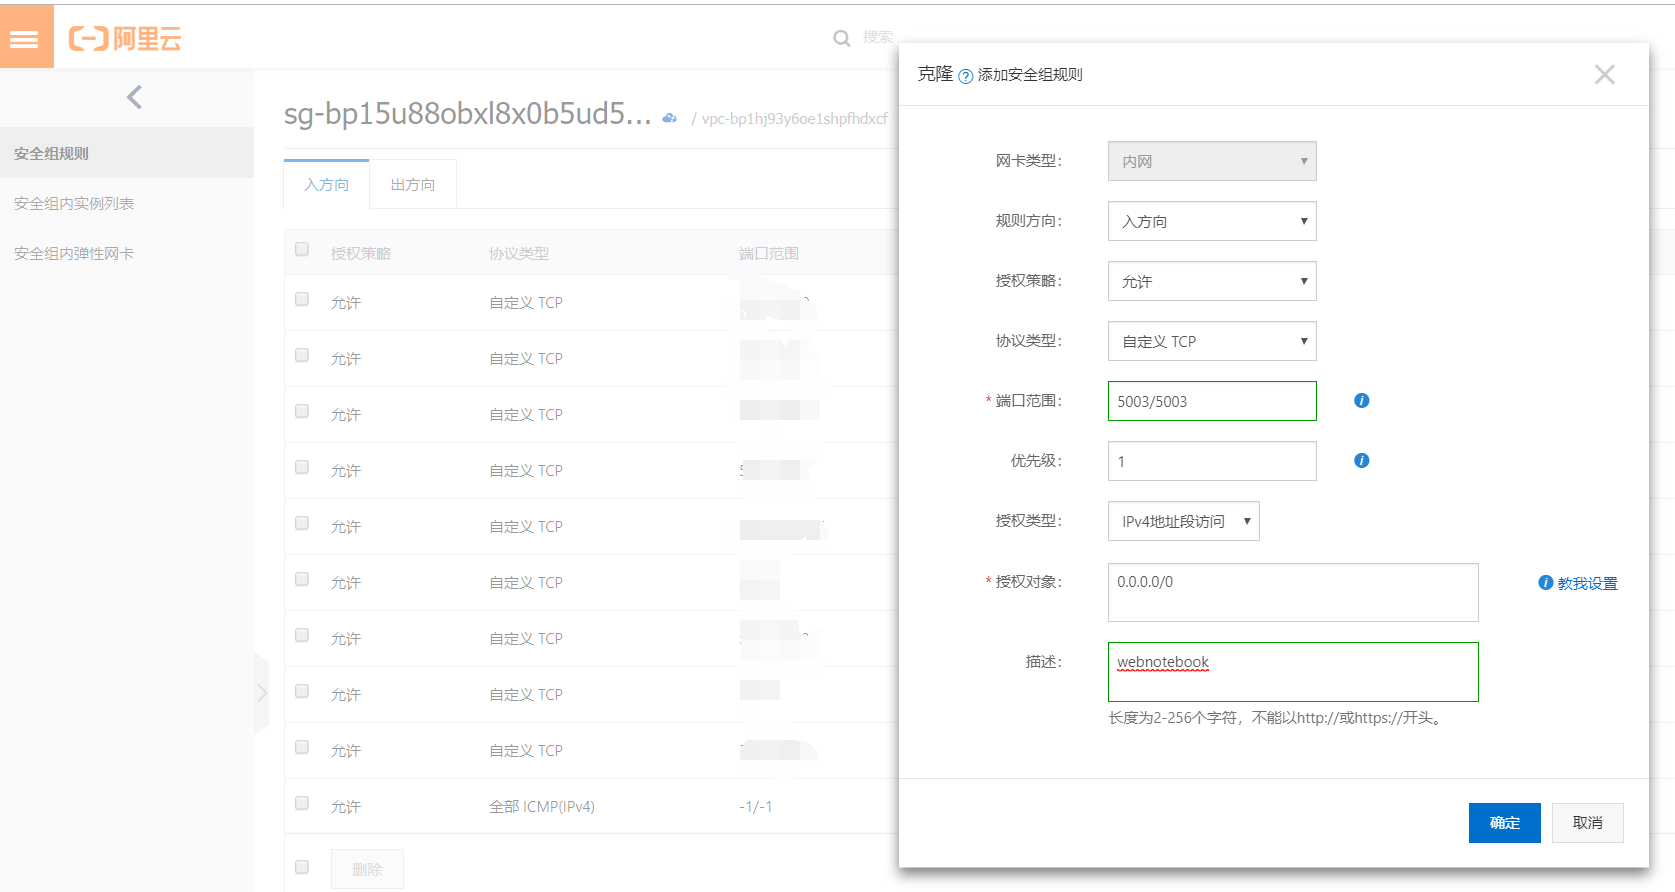Confirm the rule with the 确定 button
The height and width of the screenshot is (892, 1675).
[x=1505, y=823]
